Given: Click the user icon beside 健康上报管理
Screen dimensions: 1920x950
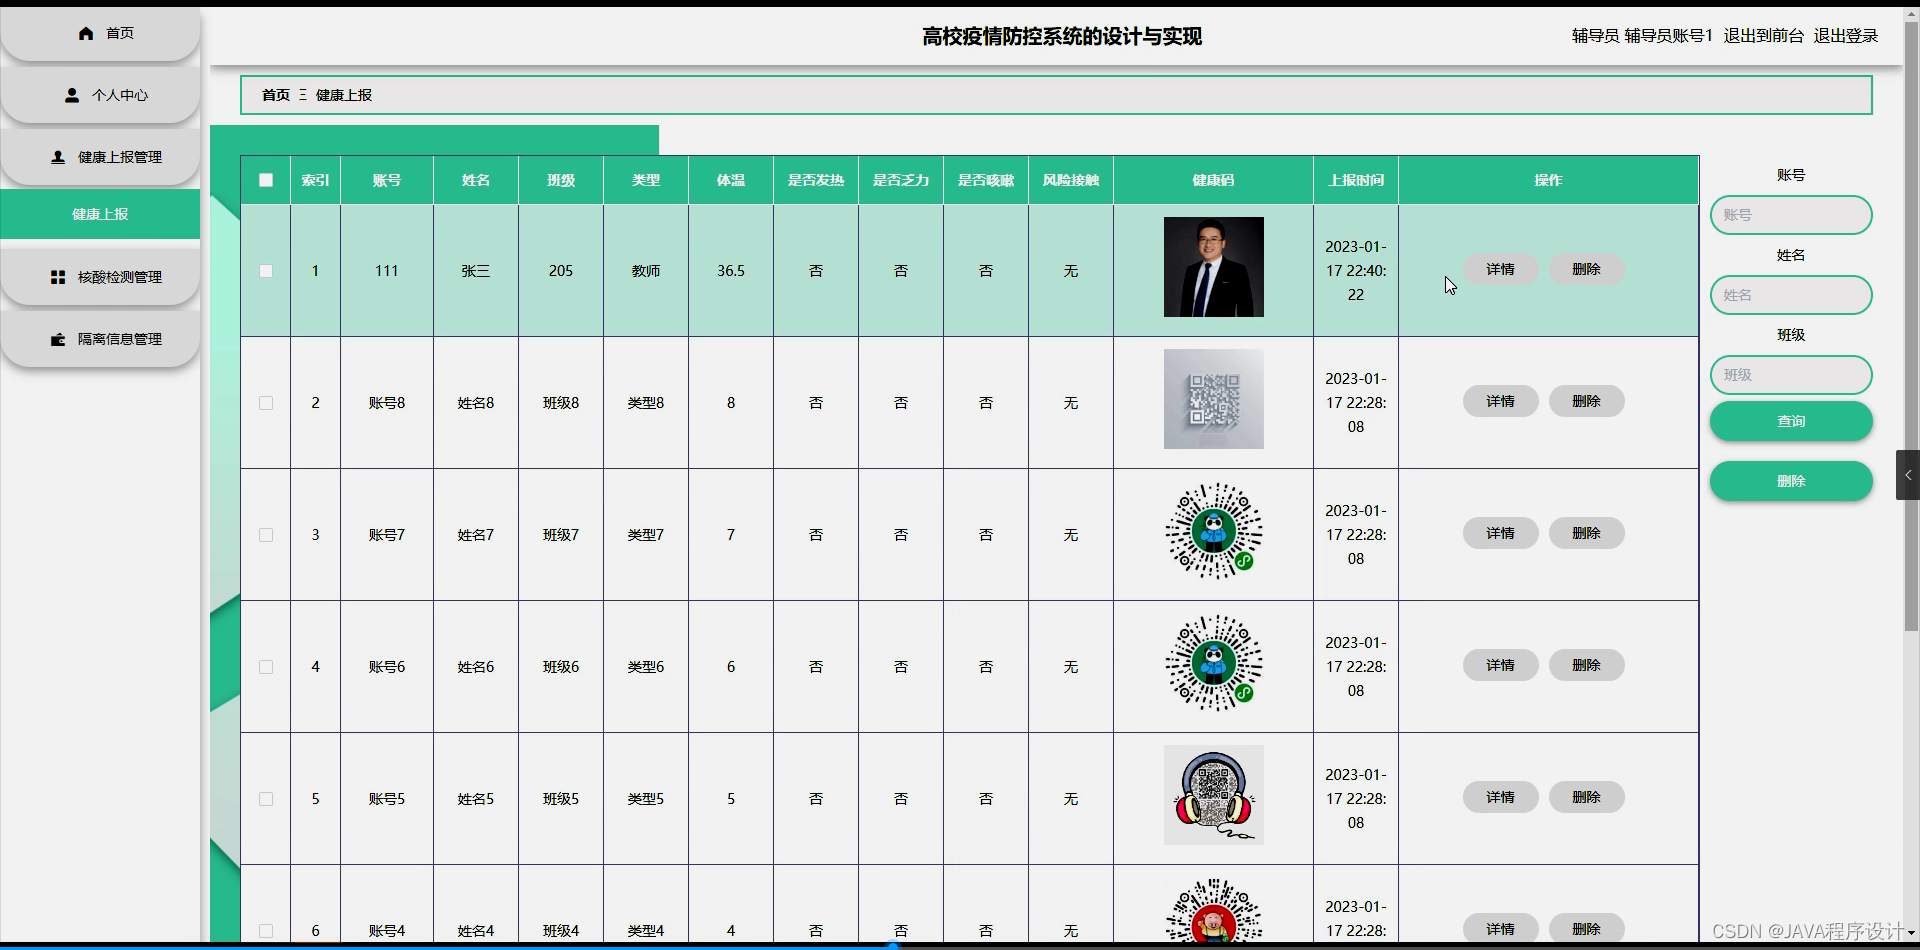Looking at the screenshot, I should 58,157.
